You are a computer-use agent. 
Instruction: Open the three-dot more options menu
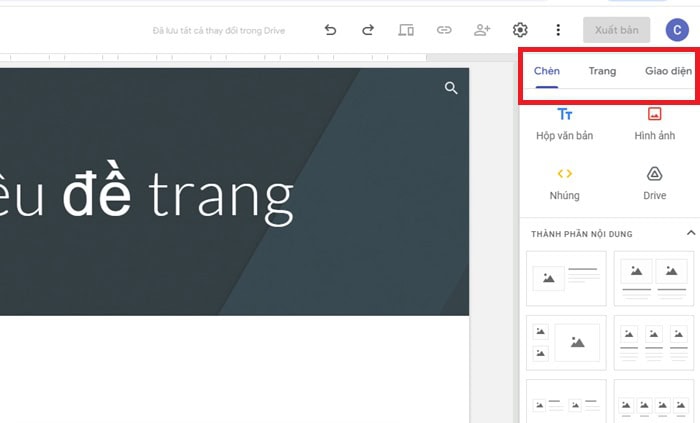pos(558,30)
